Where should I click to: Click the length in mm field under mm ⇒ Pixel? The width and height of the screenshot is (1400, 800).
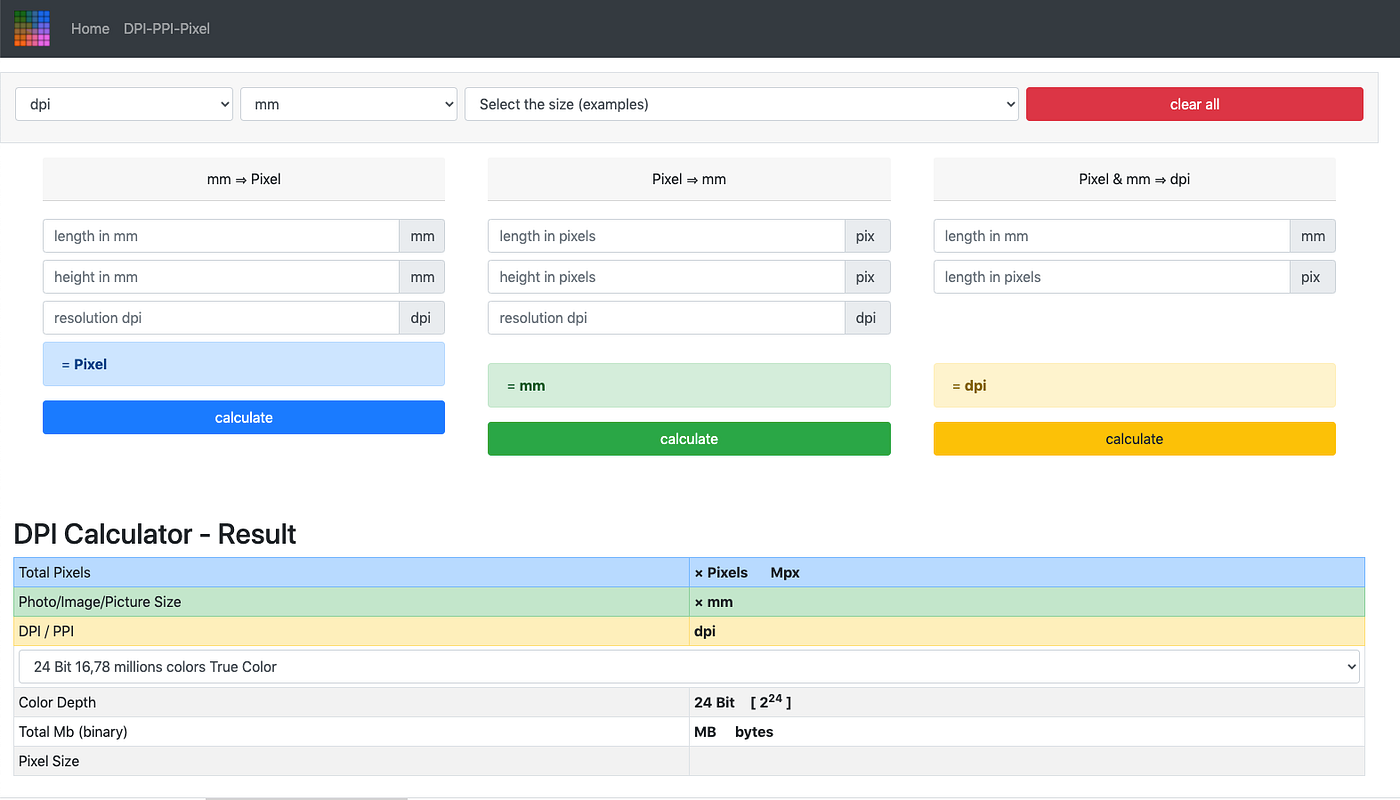(x=221, y=236)
